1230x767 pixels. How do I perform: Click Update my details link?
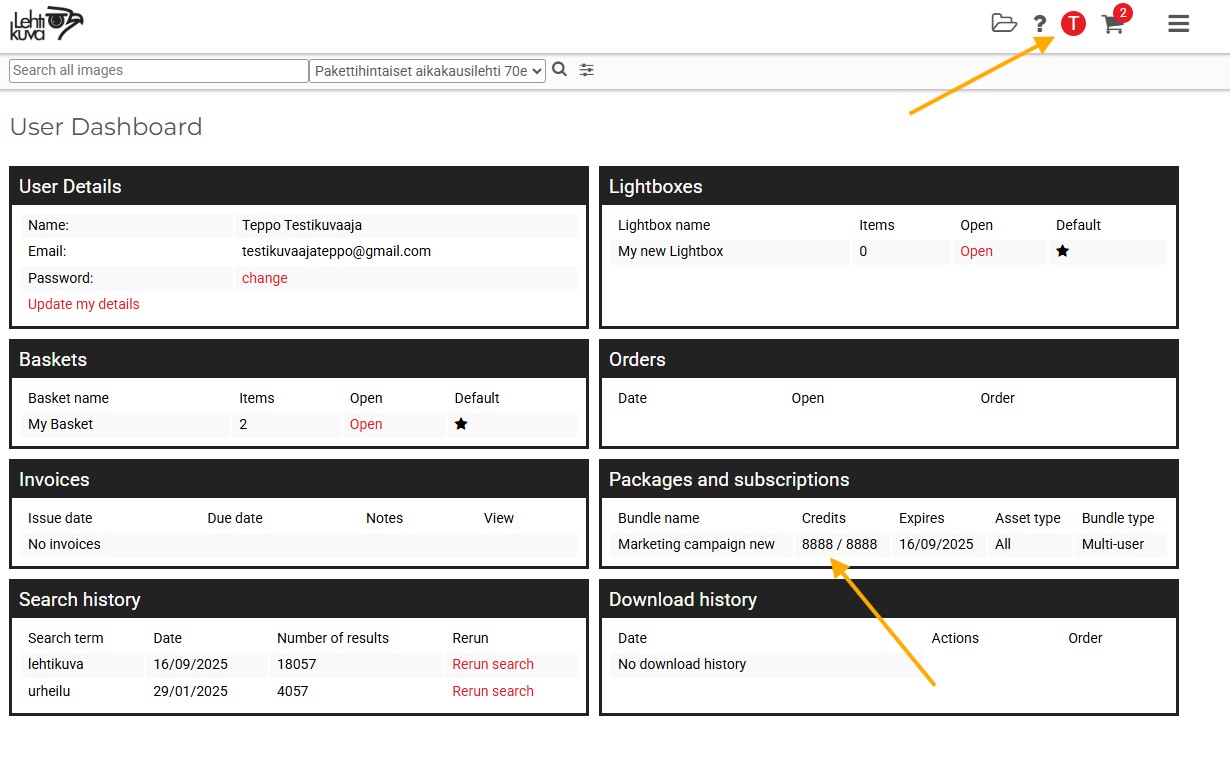84,304
